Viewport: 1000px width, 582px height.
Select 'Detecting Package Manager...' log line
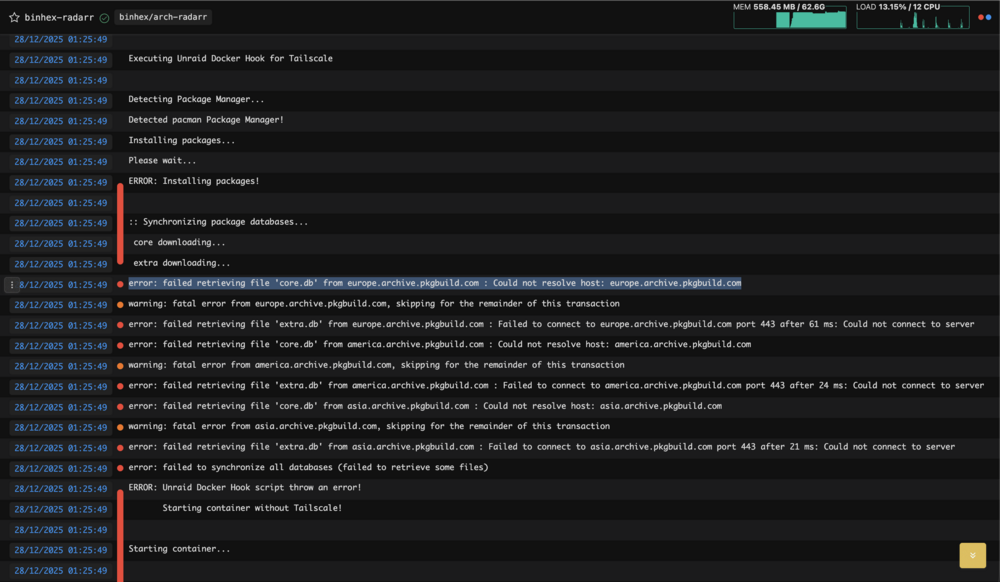click(x=196, y=99)
